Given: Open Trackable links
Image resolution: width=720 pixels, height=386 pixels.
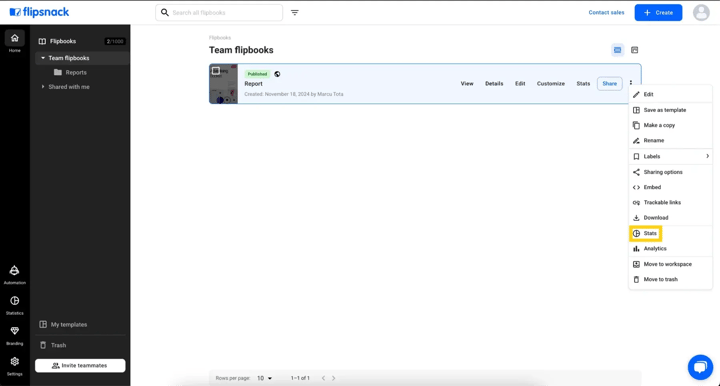Looking at the screenshot, I should pos(670,202).
